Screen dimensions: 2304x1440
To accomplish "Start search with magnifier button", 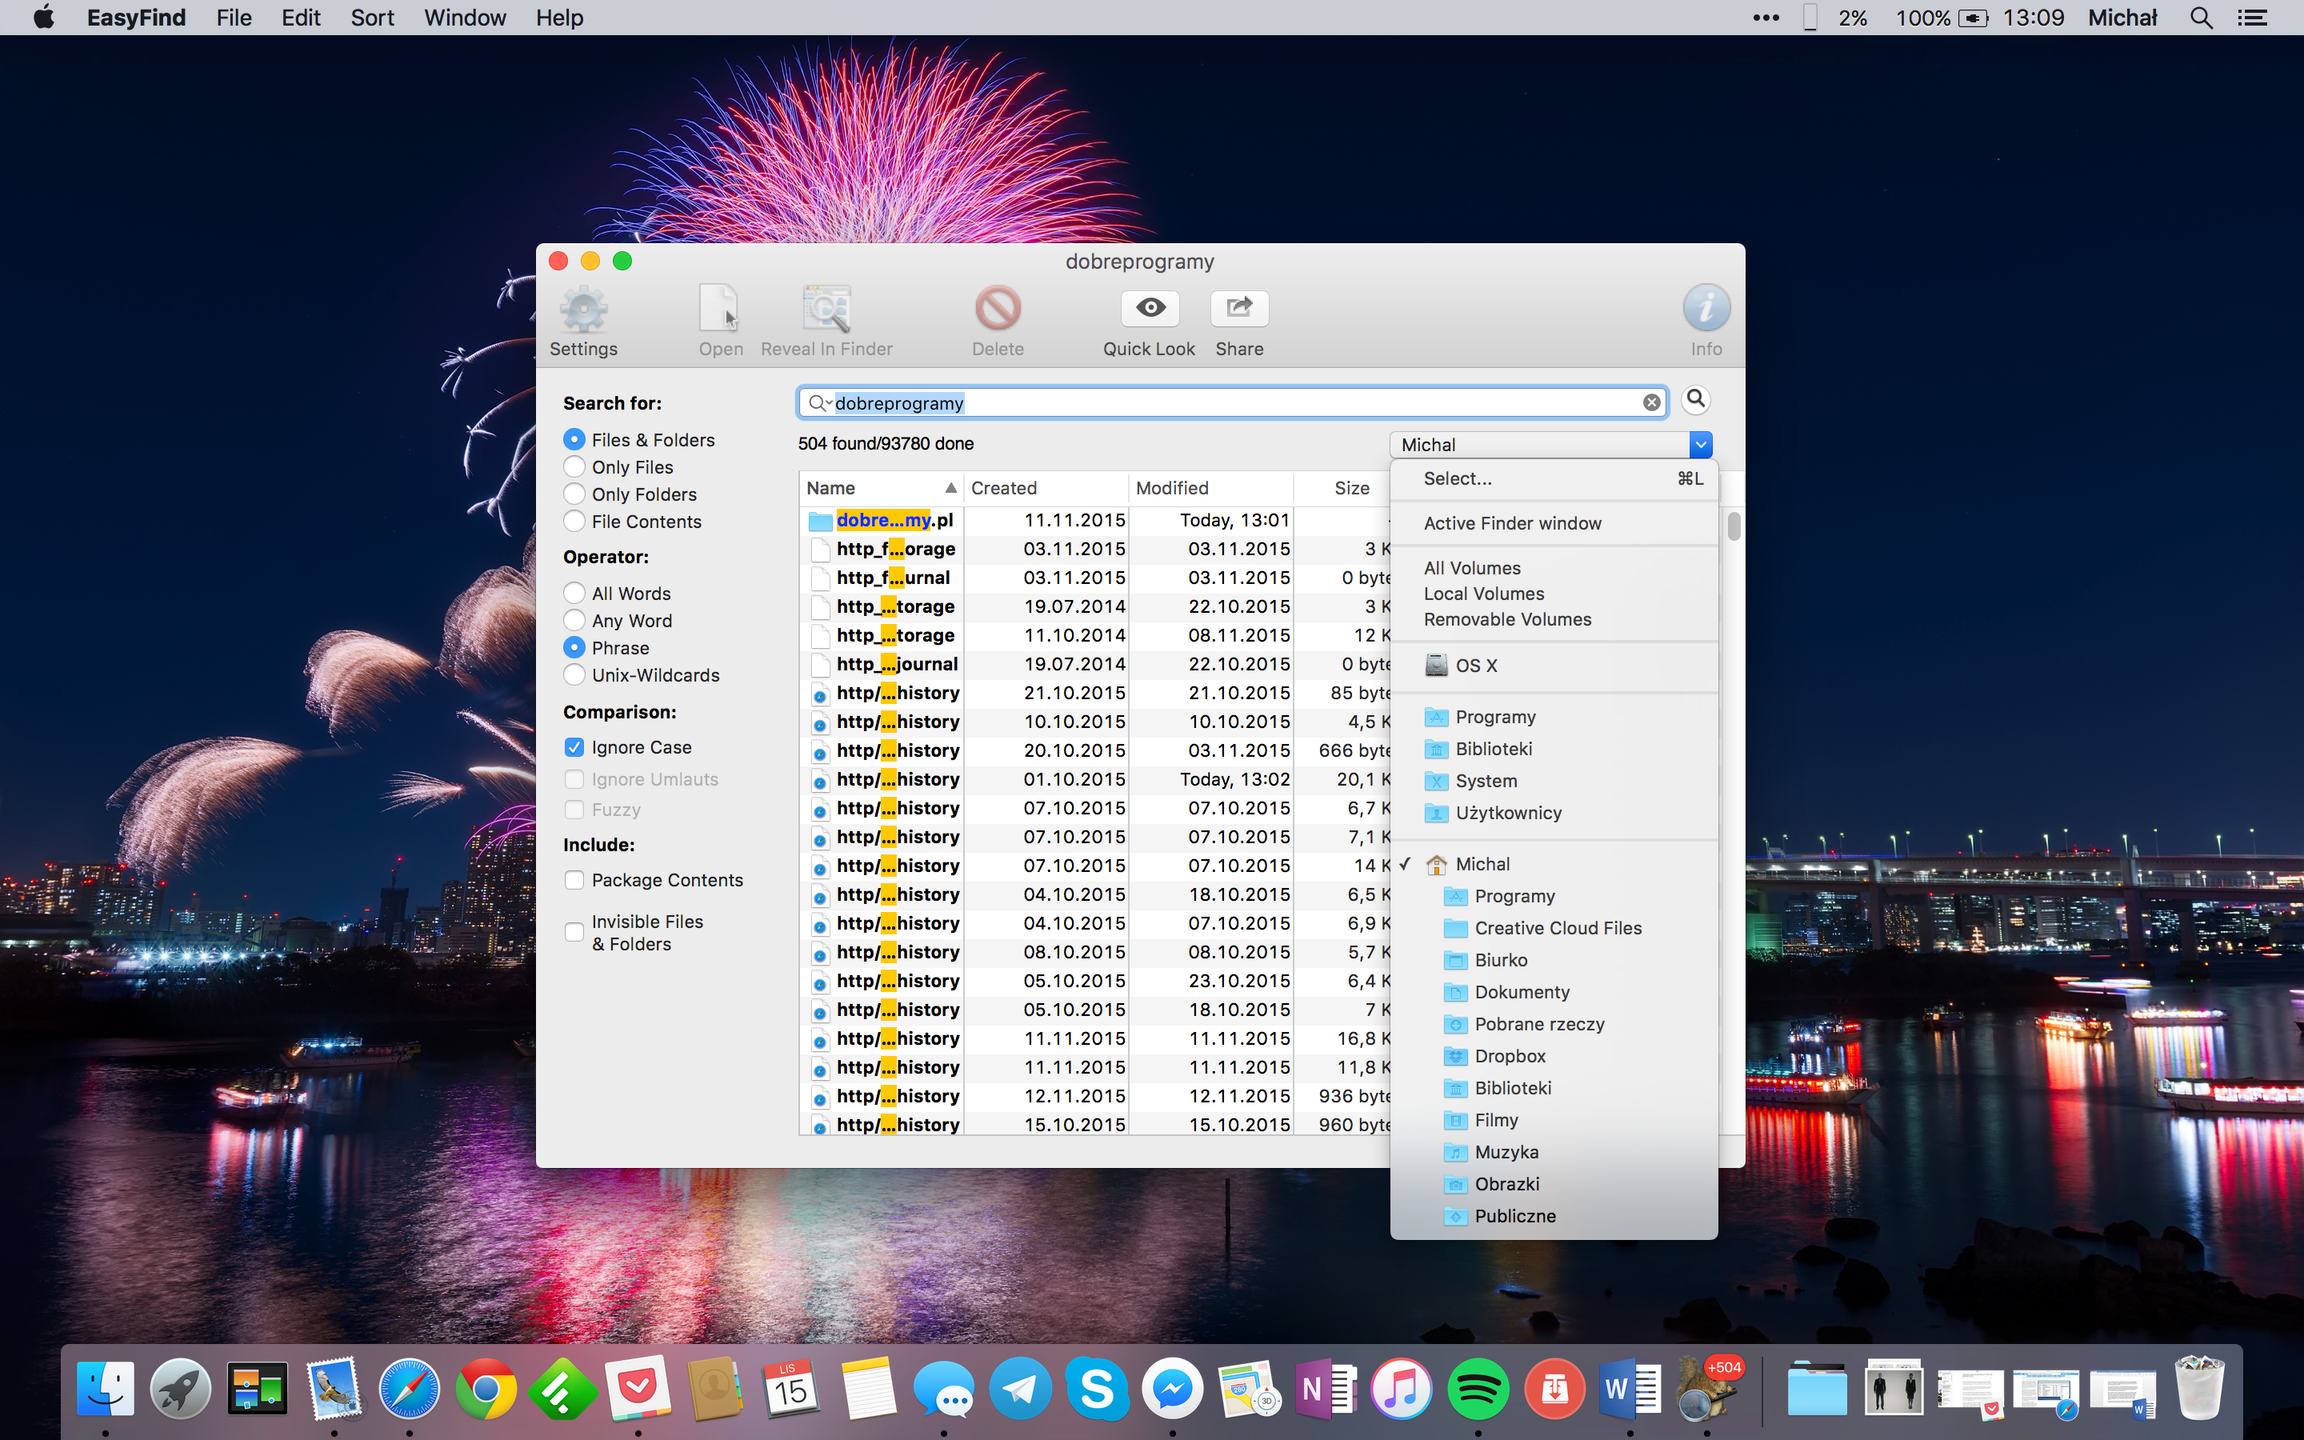I will point(1695,400).
